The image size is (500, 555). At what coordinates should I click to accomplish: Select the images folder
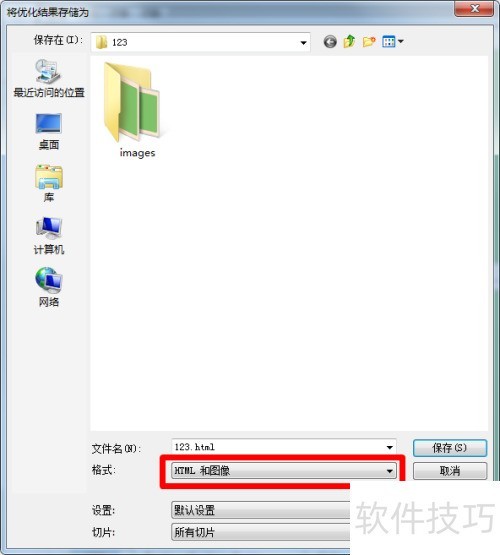click(x=134, y=110)
